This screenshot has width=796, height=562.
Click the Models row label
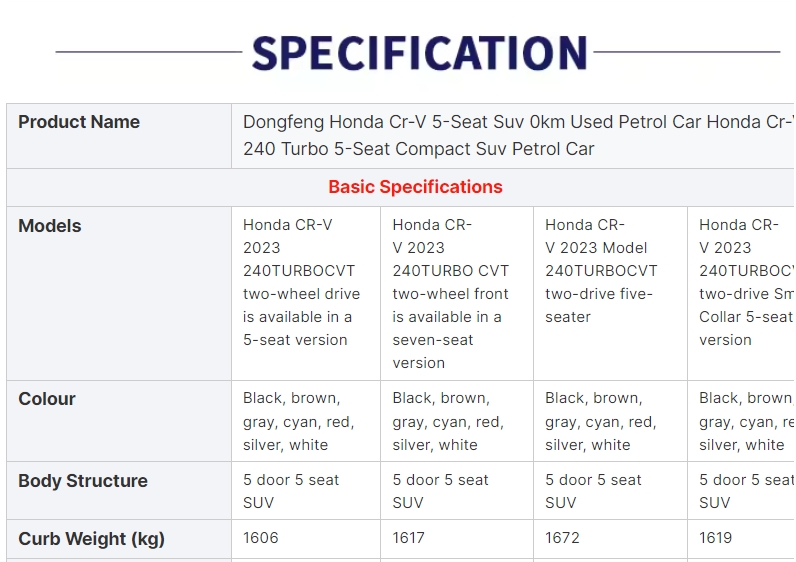(x=50, y=226)
